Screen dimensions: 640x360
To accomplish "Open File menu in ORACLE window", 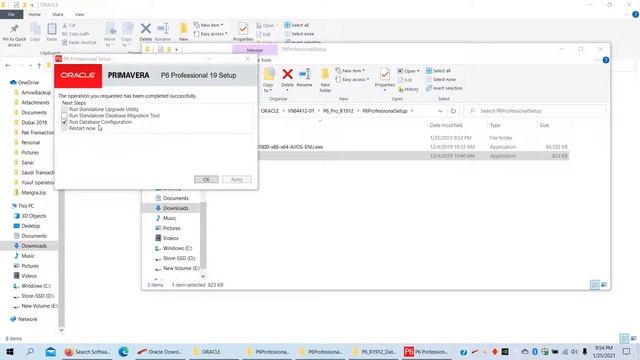I will point(11,14).
